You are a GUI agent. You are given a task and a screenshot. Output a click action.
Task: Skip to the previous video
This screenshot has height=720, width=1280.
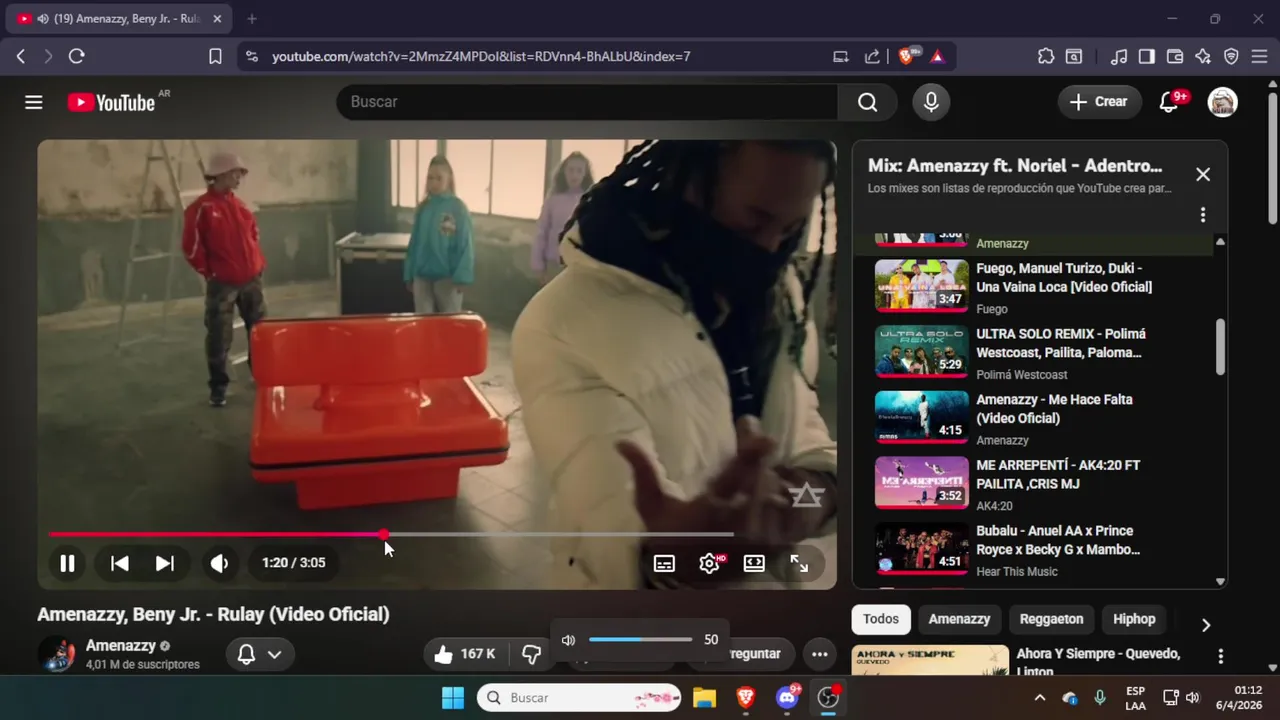(x=119, y=563)
